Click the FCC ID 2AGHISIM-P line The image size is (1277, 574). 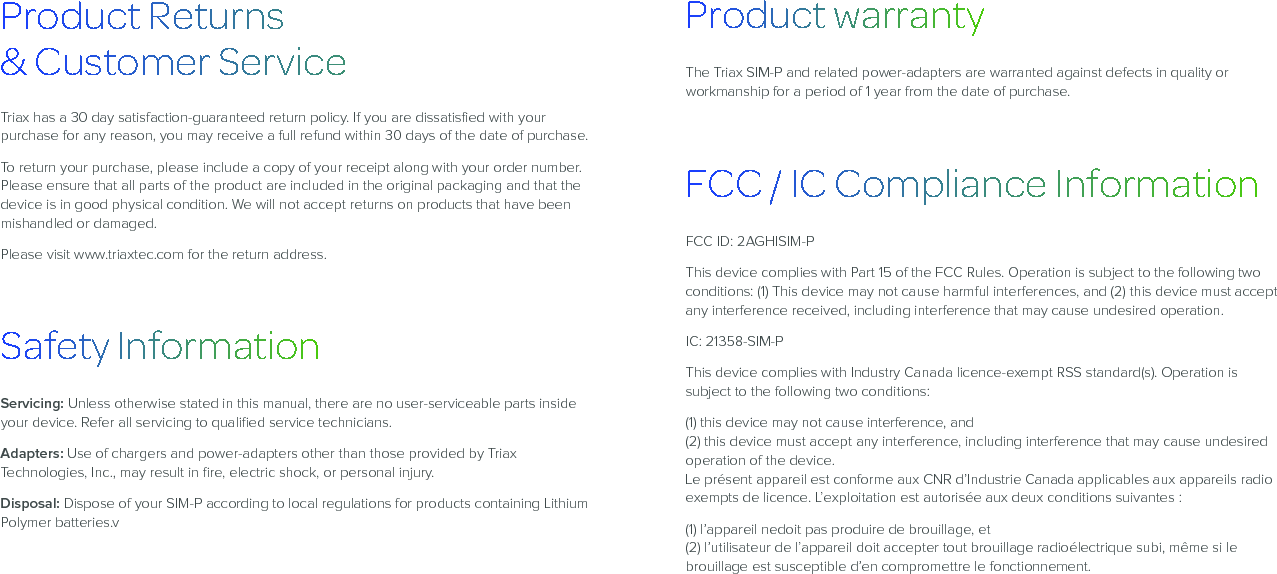(749, 242)
